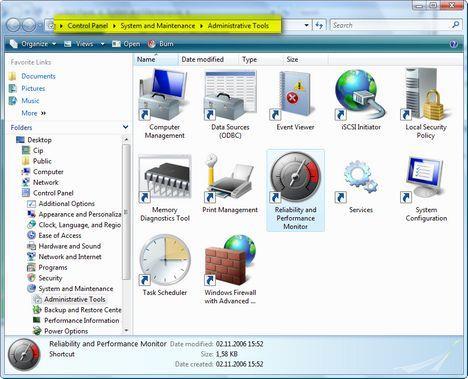Screen dimensions: 468x379
Task: Expand the address bar history dropdown
Action: click(306, 25)
